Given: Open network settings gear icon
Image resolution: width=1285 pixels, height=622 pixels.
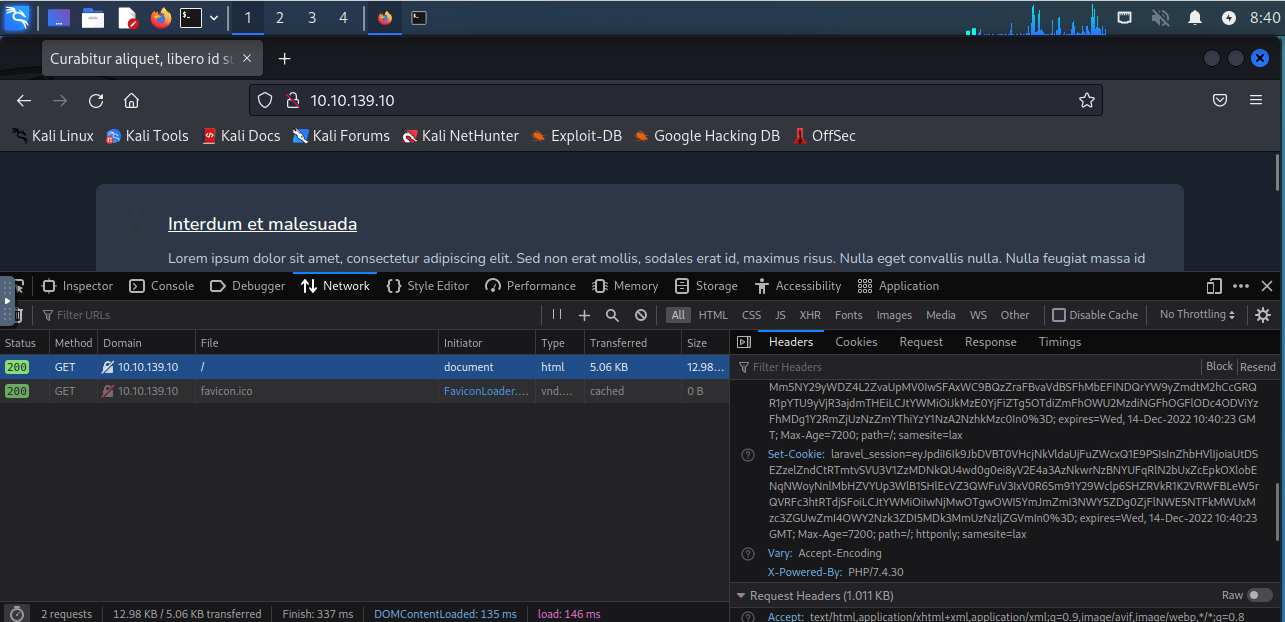Looking at the screenshot, I should [1263, 315].
